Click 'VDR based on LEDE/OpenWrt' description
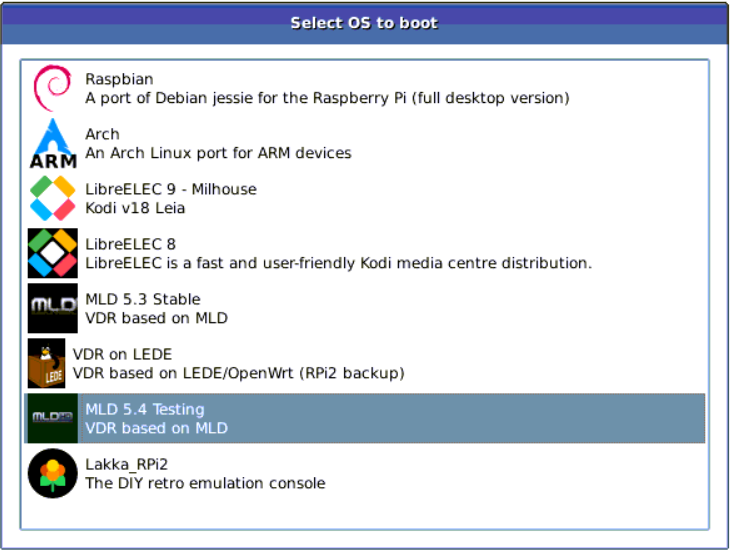731x552 pixels. (x=239, y=373)
